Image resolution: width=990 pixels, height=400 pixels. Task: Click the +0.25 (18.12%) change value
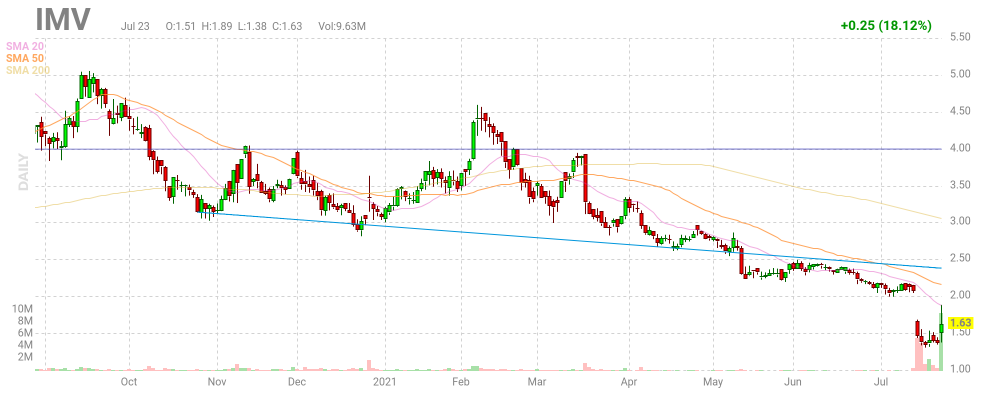click(x=886, y=24)
